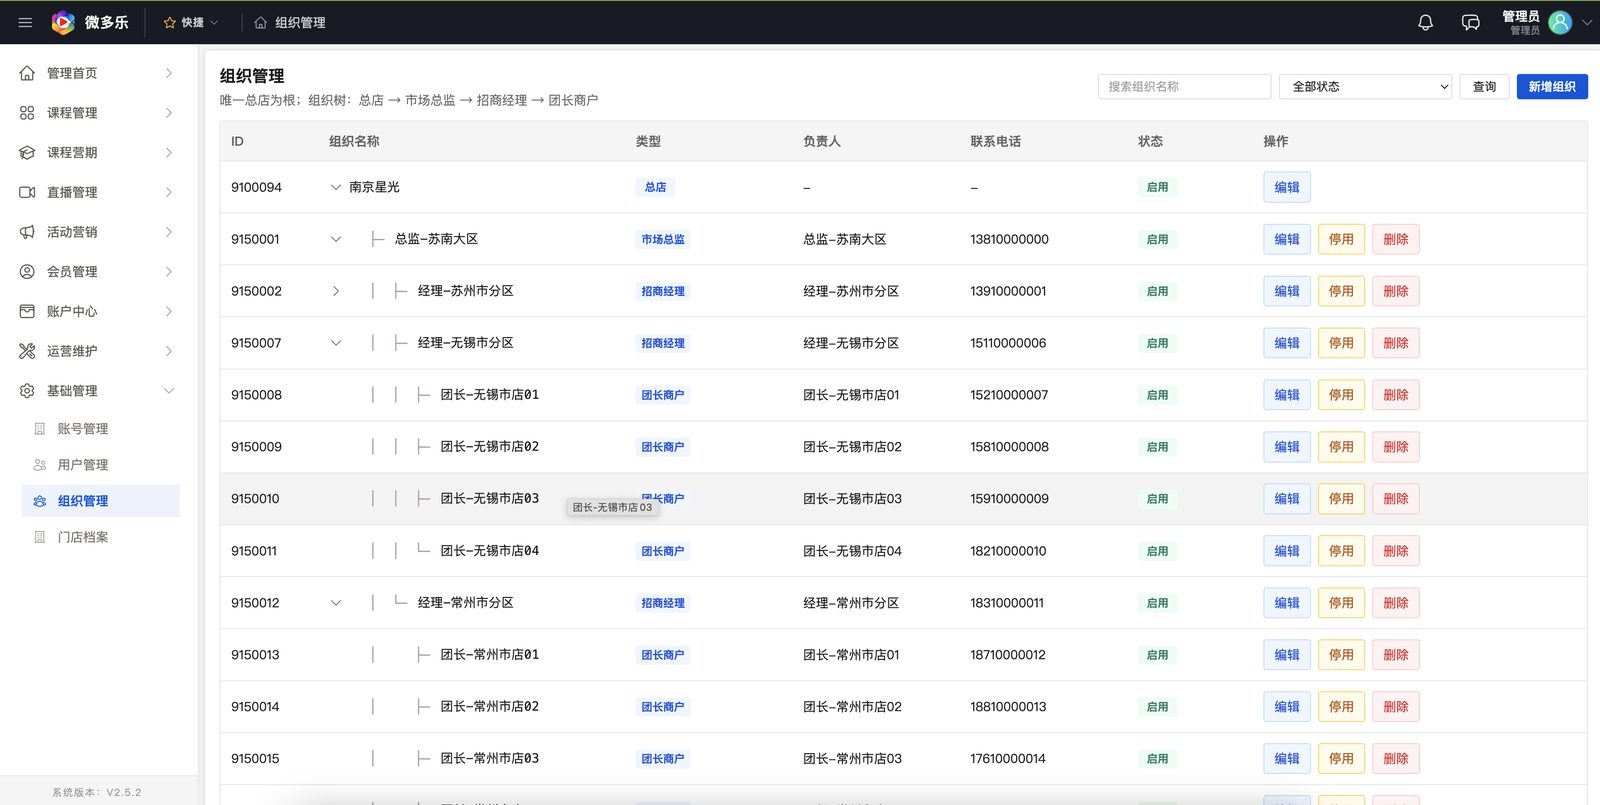1600x805 pixels.
Task: Click the home icon beside 组织管理 breadcrumb
Action: 260,22
